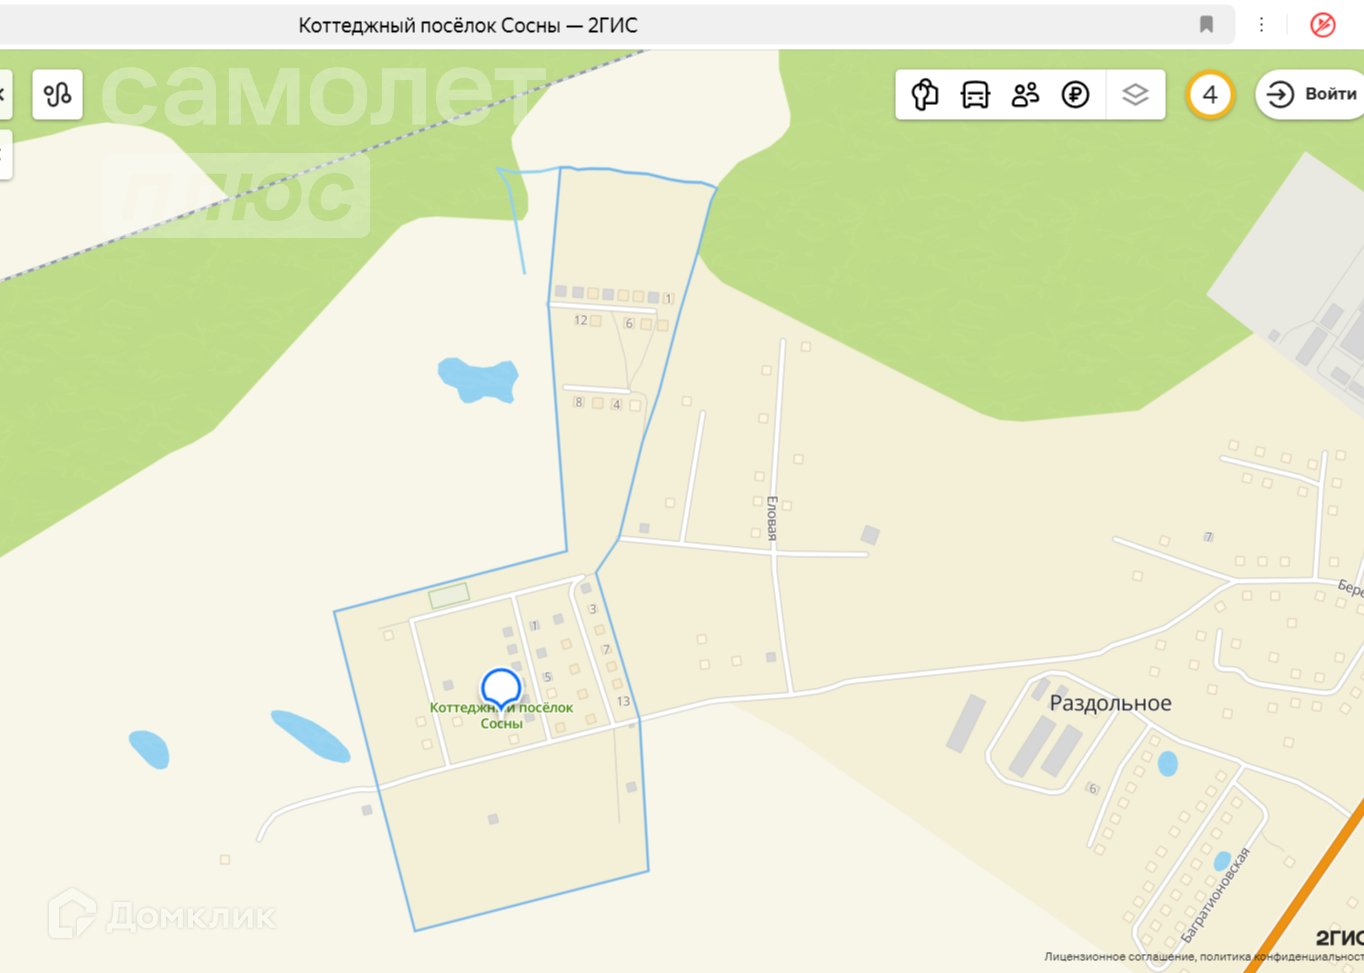Open the people icon in map toolbar
This screenshot has width=1364, height=973.
click(x=1025, y=95)
